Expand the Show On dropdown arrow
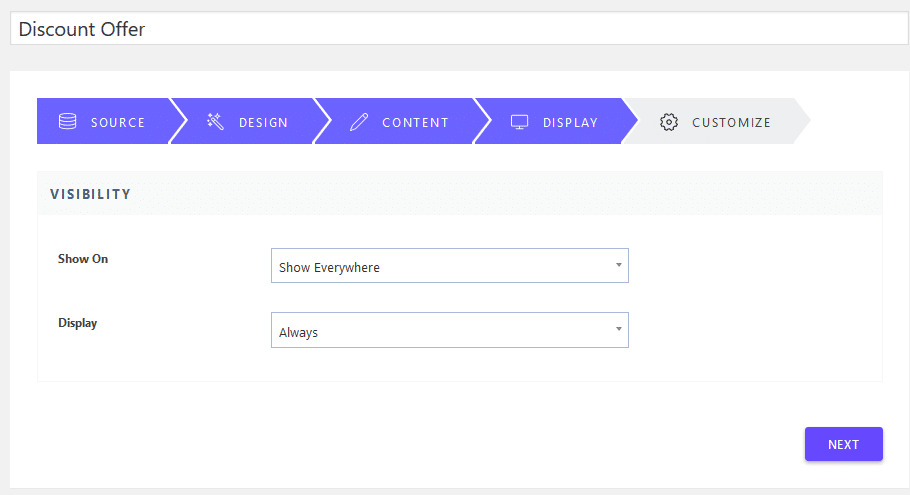 pos(618,265)
